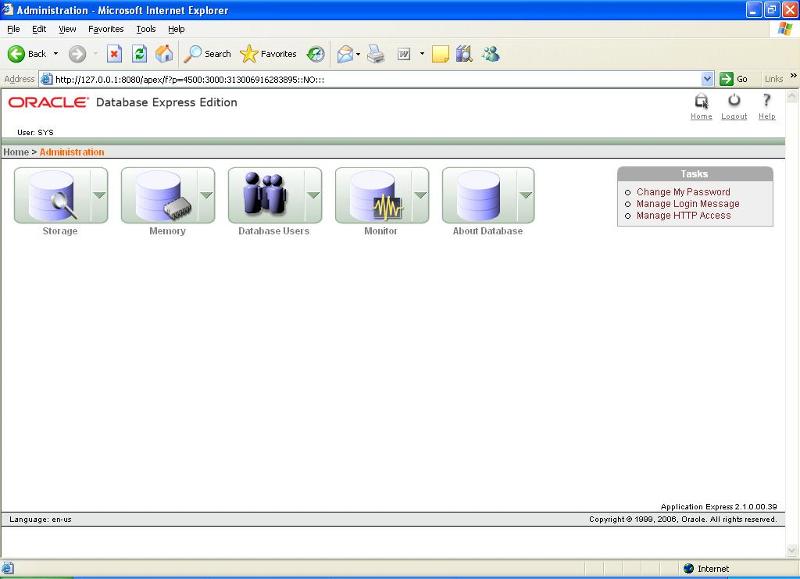Click the About Database label text
Image resolution: width=800 pixels, height=579 pixels.
click(488, 231)
